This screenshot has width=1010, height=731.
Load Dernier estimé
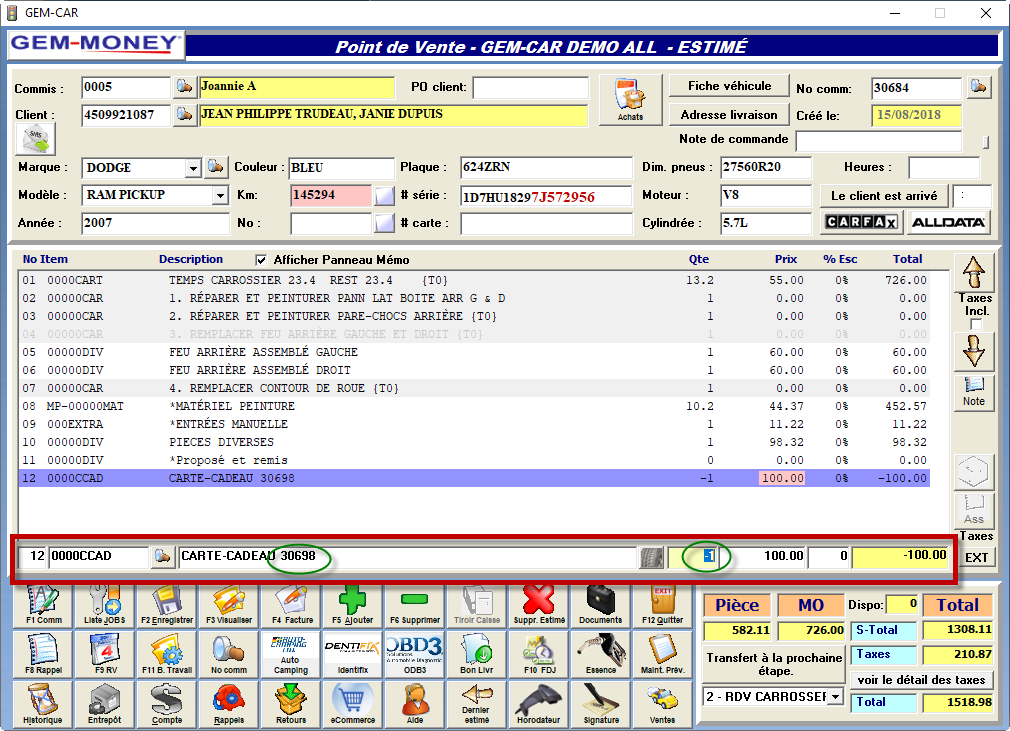coord(477,703)
